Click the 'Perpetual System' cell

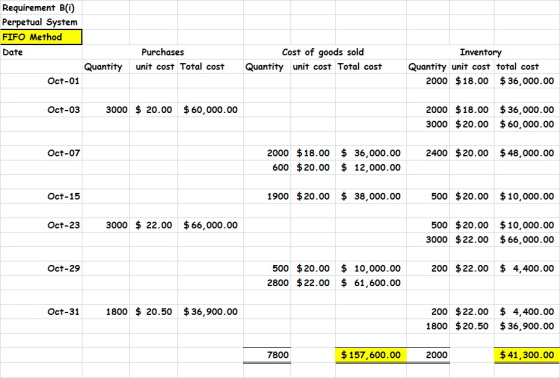(x=41, y=22)
